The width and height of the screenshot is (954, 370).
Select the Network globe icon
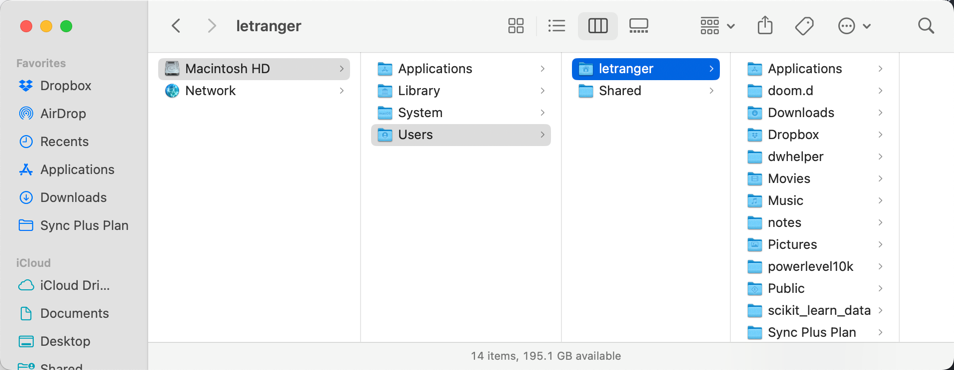click(172, 91)
